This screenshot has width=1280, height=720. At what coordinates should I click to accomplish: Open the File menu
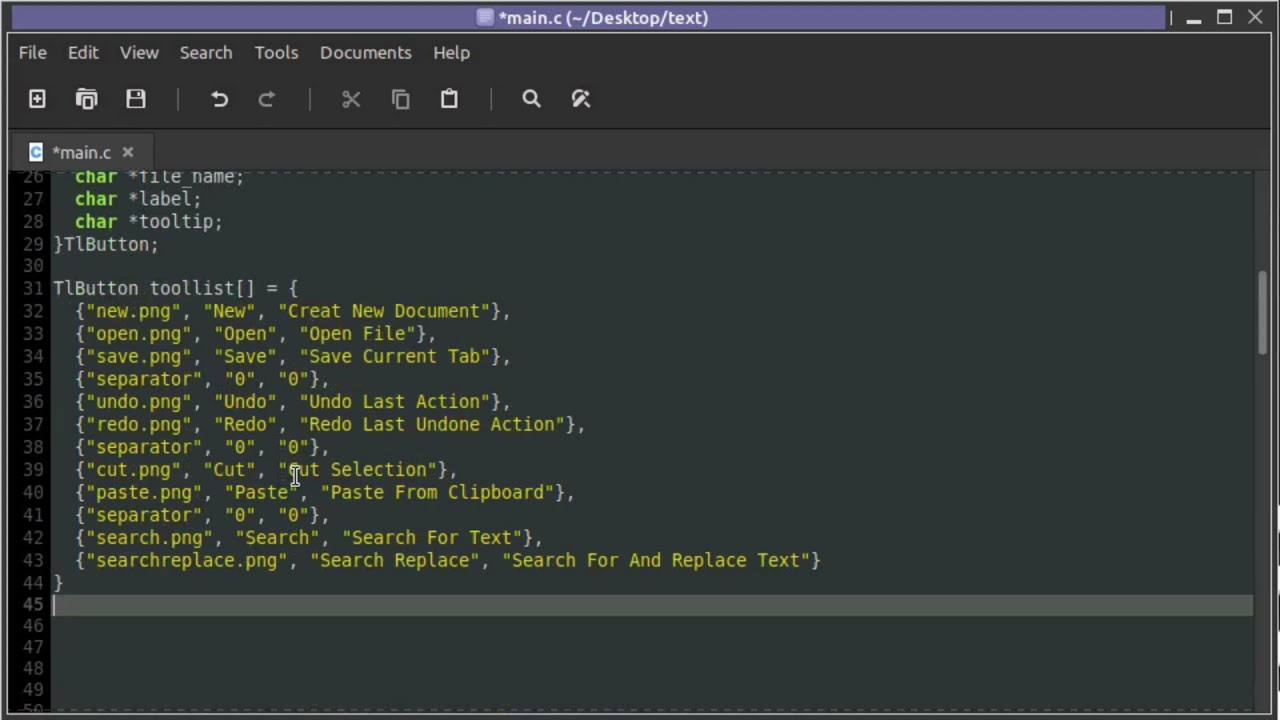tap(32, 52)
